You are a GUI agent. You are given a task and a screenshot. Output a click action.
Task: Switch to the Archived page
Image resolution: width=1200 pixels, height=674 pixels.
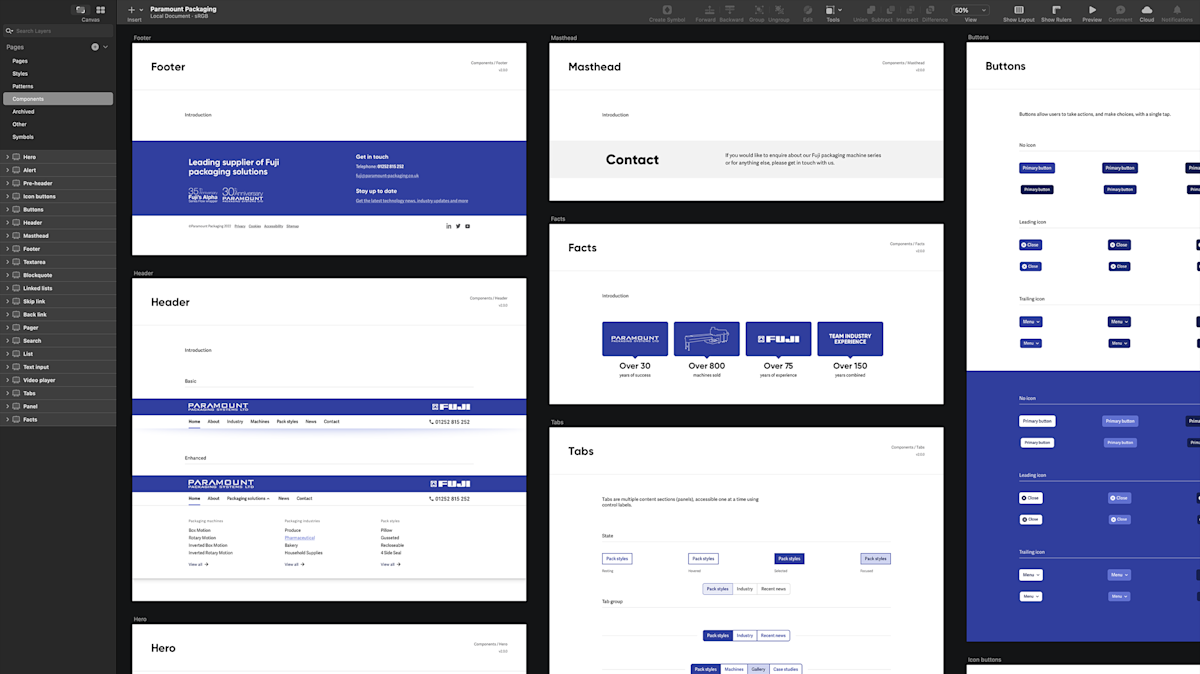pyautogui.click(x=23, y=112)
